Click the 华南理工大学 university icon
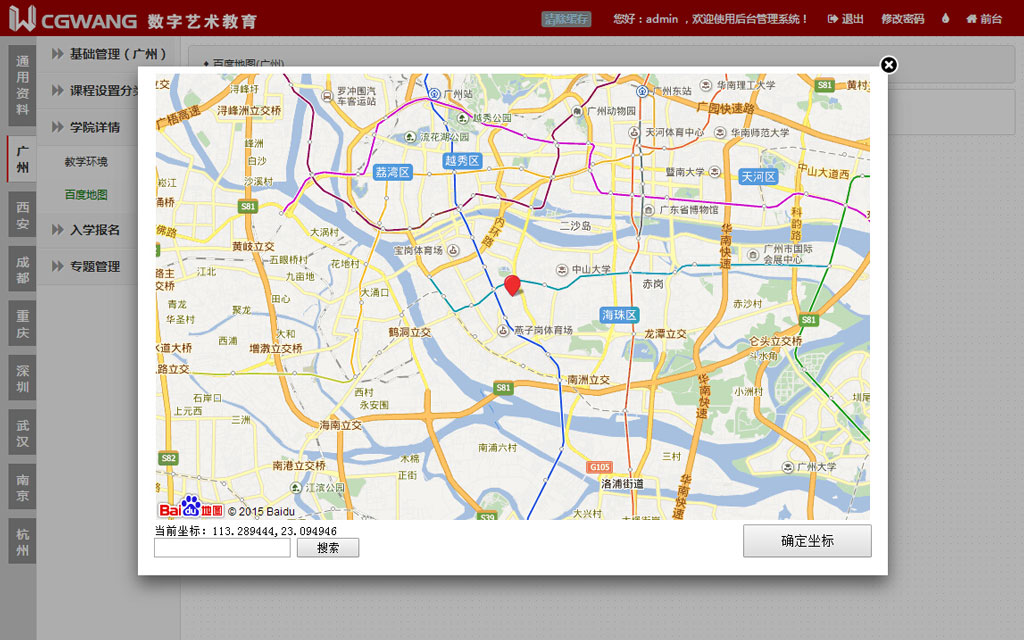Image resolution: width=1024 pixels, height=640 pixels. [706, 86]
